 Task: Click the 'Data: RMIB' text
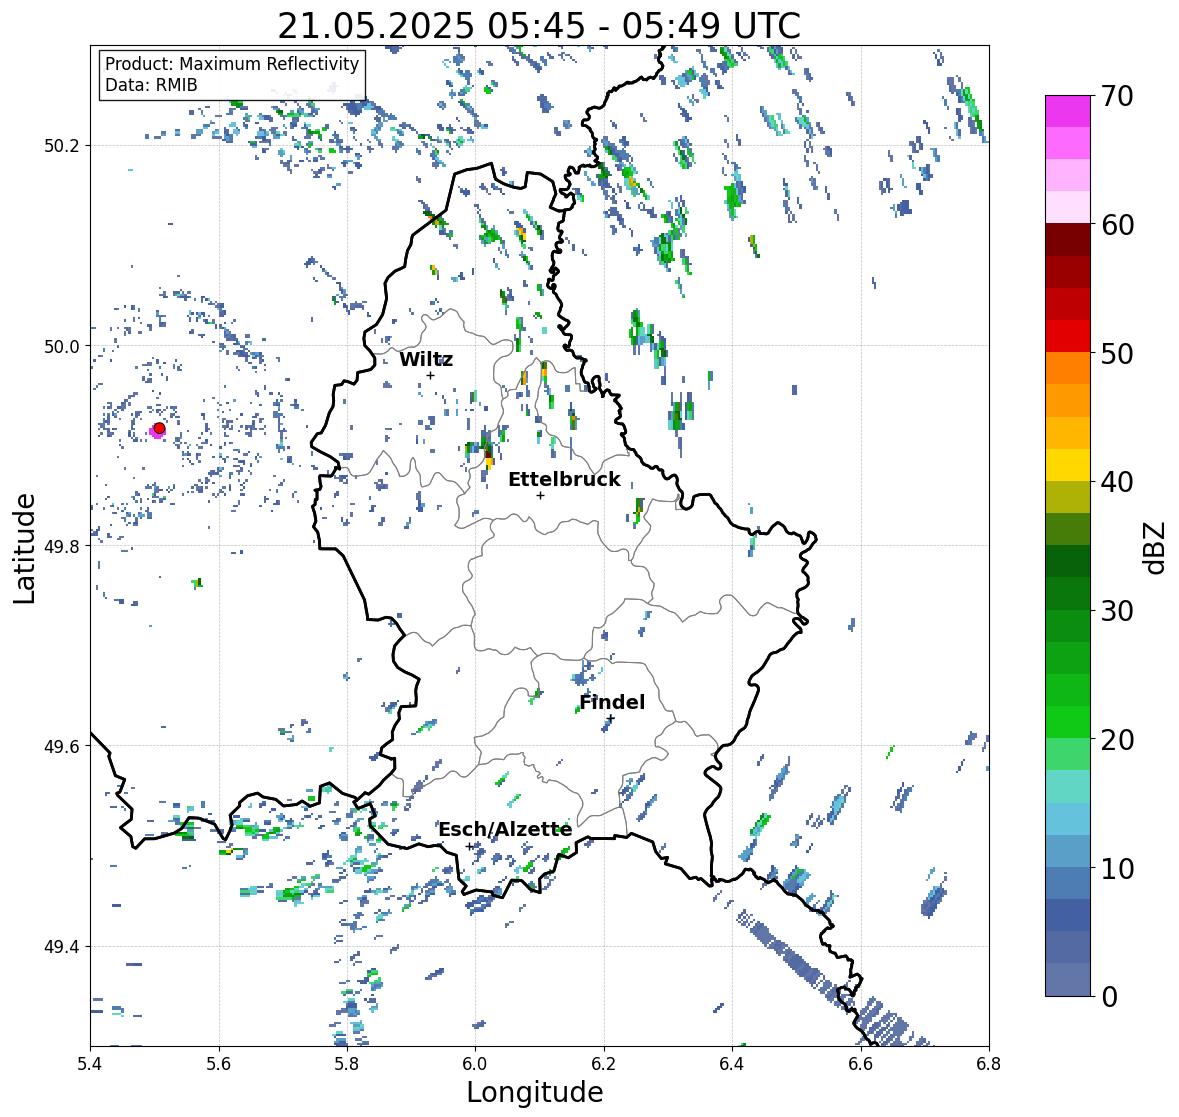coord(151,85)
